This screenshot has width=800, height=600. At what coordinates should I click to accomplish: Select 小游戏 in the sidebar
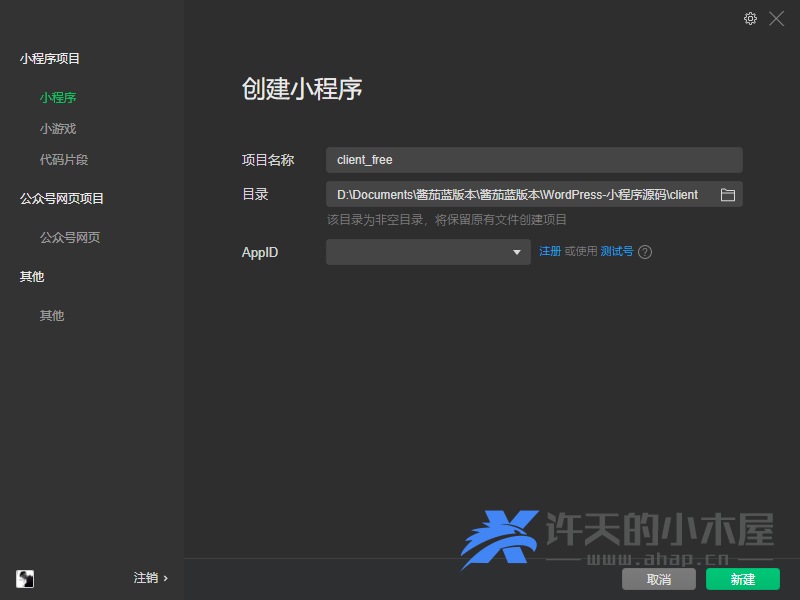[58, 129]
